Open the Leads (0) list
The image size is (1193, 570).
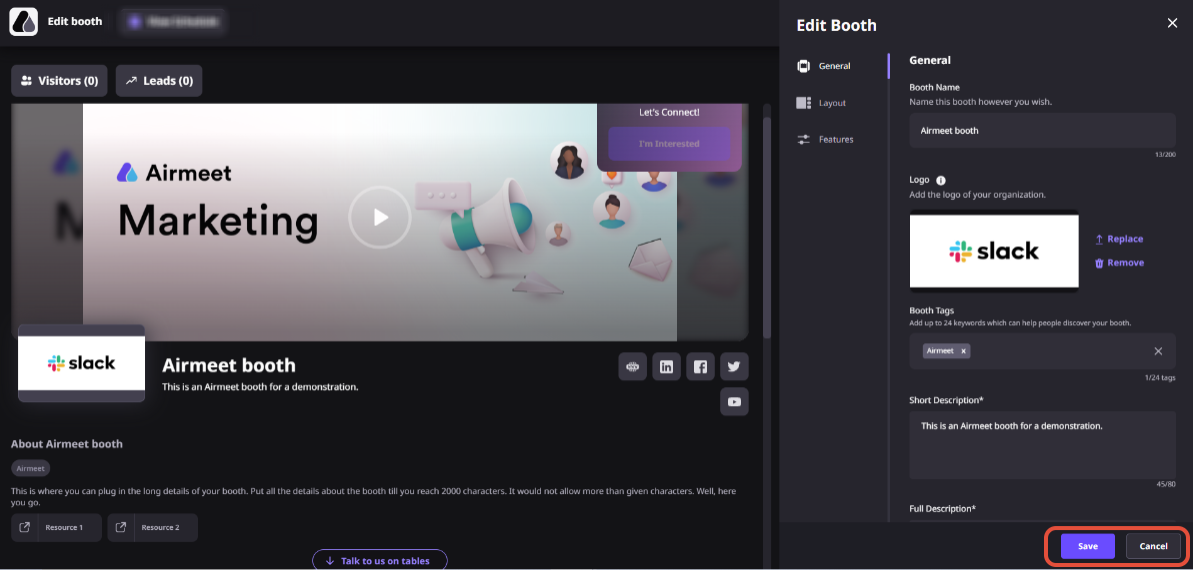[x=159, y=81]
